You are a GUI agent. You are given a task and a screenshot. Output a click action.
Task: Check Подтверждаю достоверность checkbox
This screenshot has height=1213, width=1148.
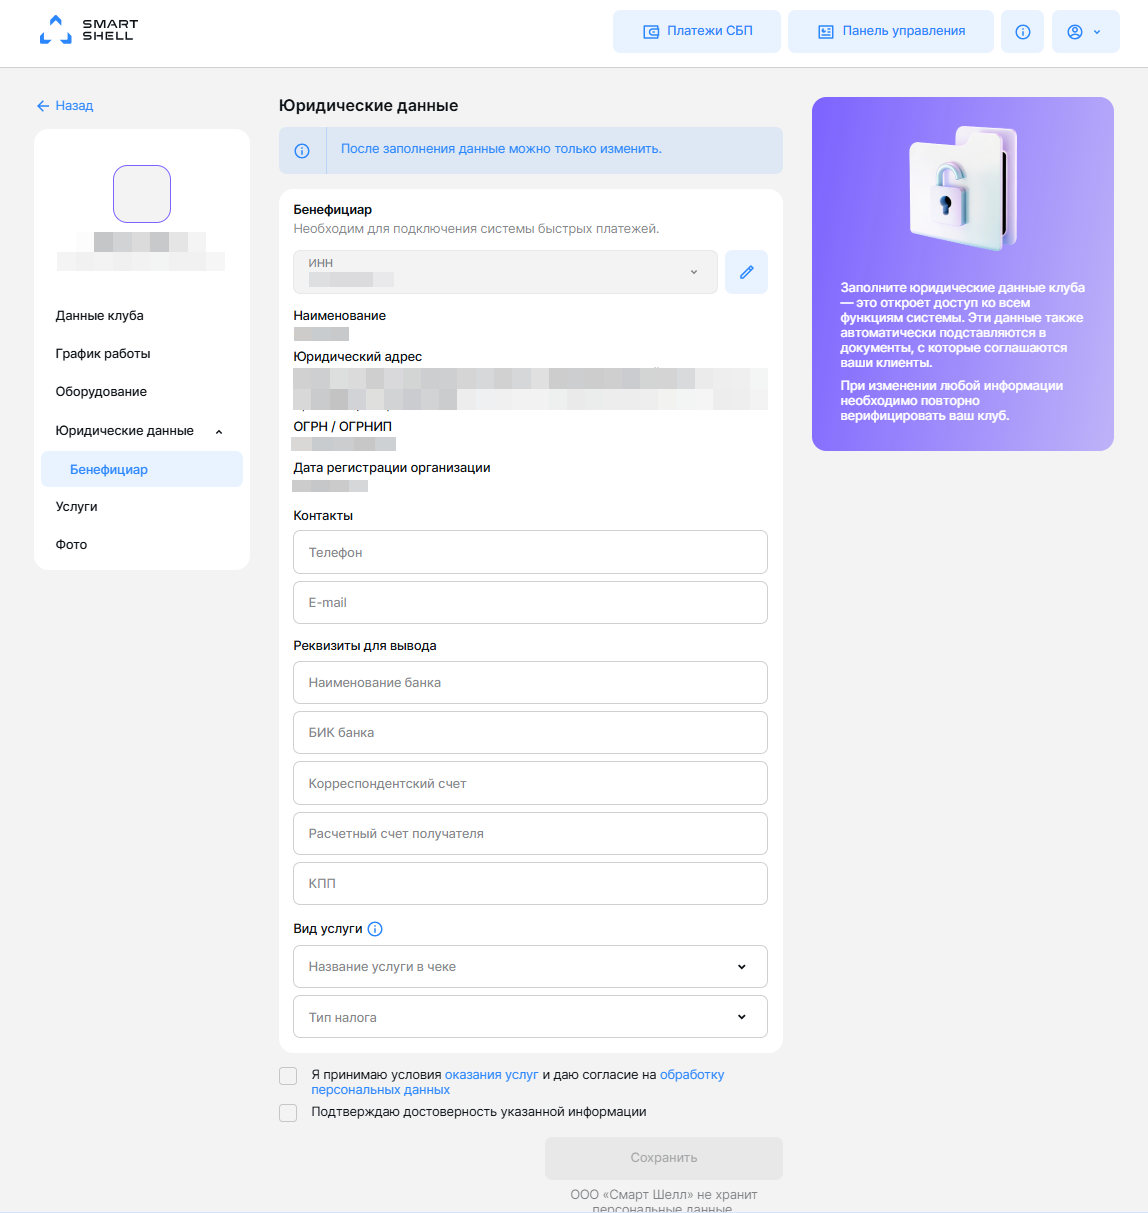(288, 1113)
